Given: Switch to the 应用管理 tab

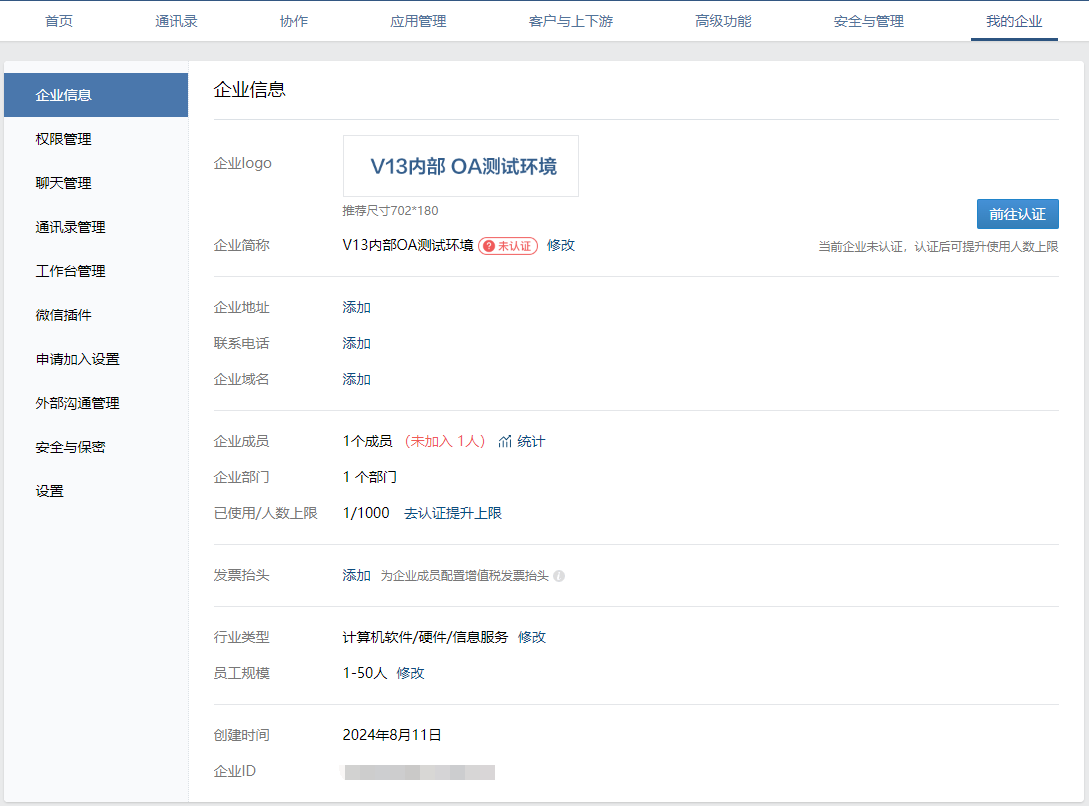Looking at the screenshot, I should coord(418,21).
